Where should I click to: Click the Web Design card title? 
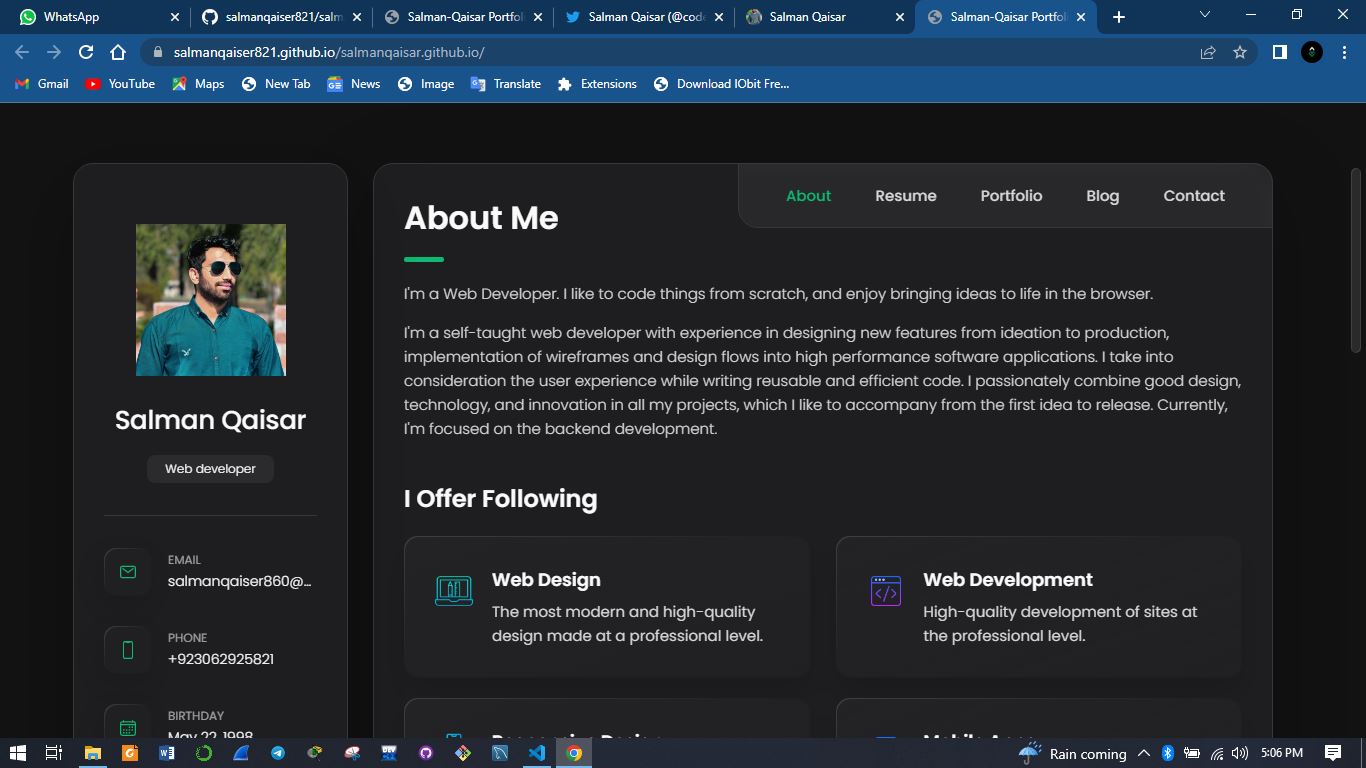point(546,580)
